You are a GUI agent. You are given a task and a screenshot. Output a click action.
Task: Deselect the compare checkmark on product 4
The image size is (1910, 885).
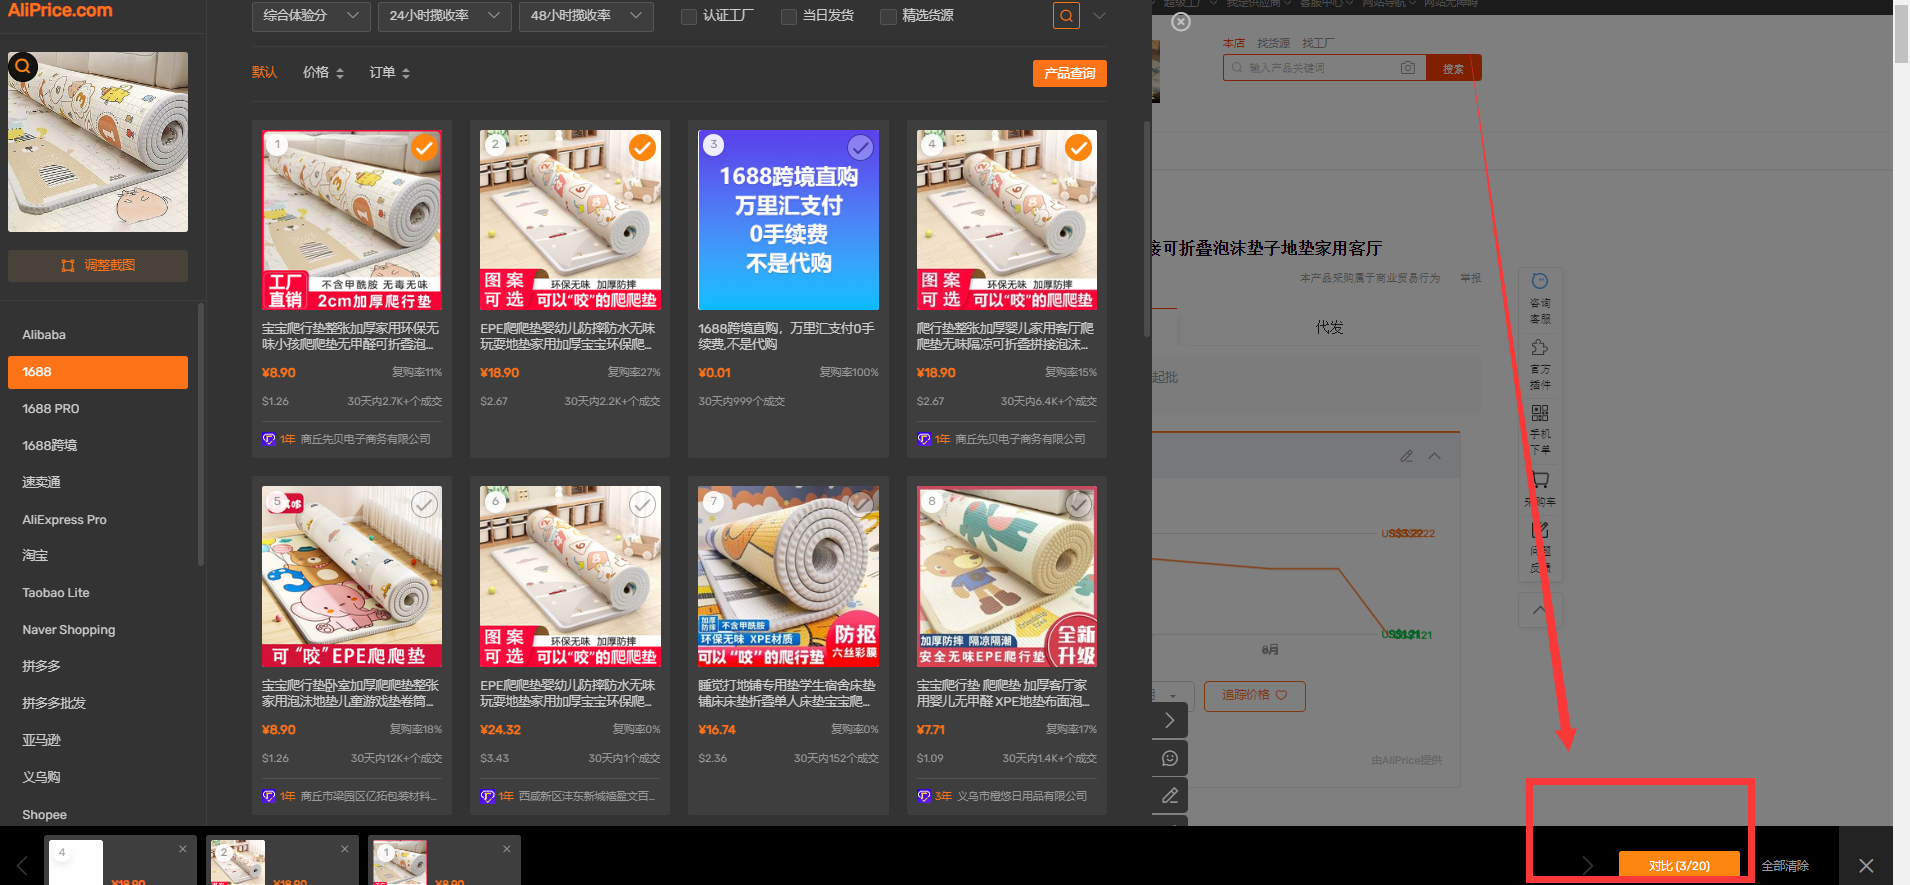point(1078,148)
